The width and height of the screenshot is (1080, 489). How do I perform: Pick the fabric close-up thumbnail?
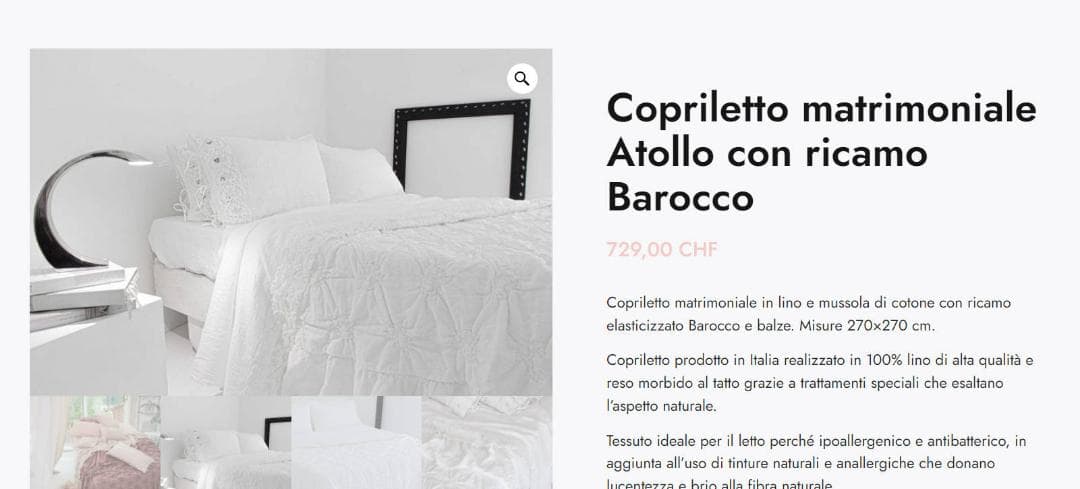coord(487,442)
